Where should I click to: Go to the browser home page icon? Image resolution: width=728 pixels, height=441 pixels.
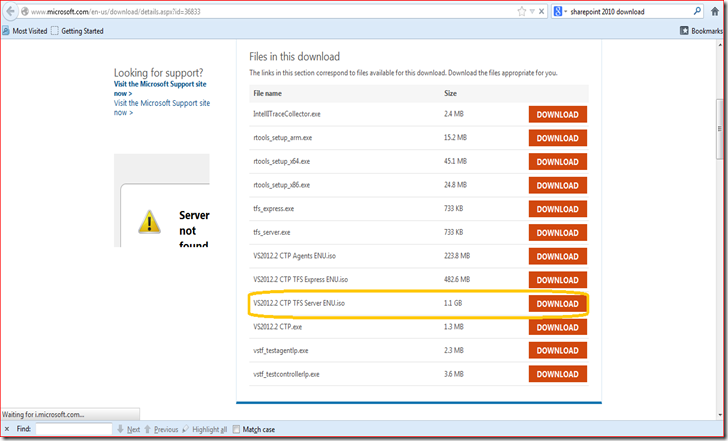715,12
